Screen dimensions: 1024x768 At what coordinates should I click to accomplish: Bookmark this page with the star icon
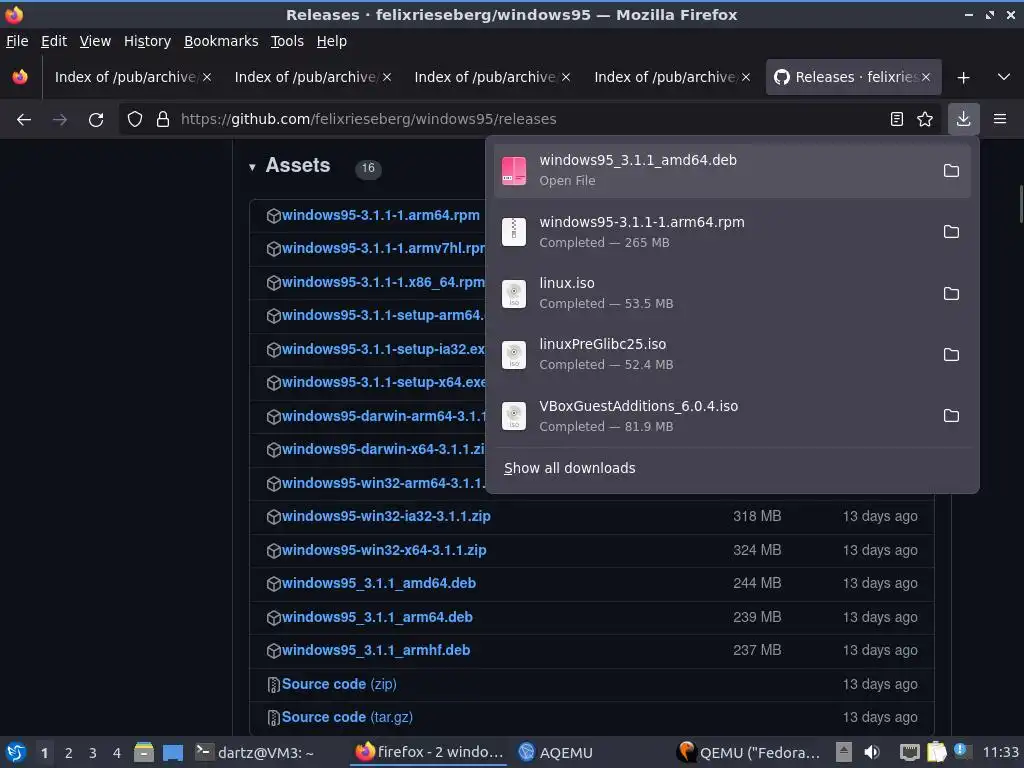pos(925,120)
